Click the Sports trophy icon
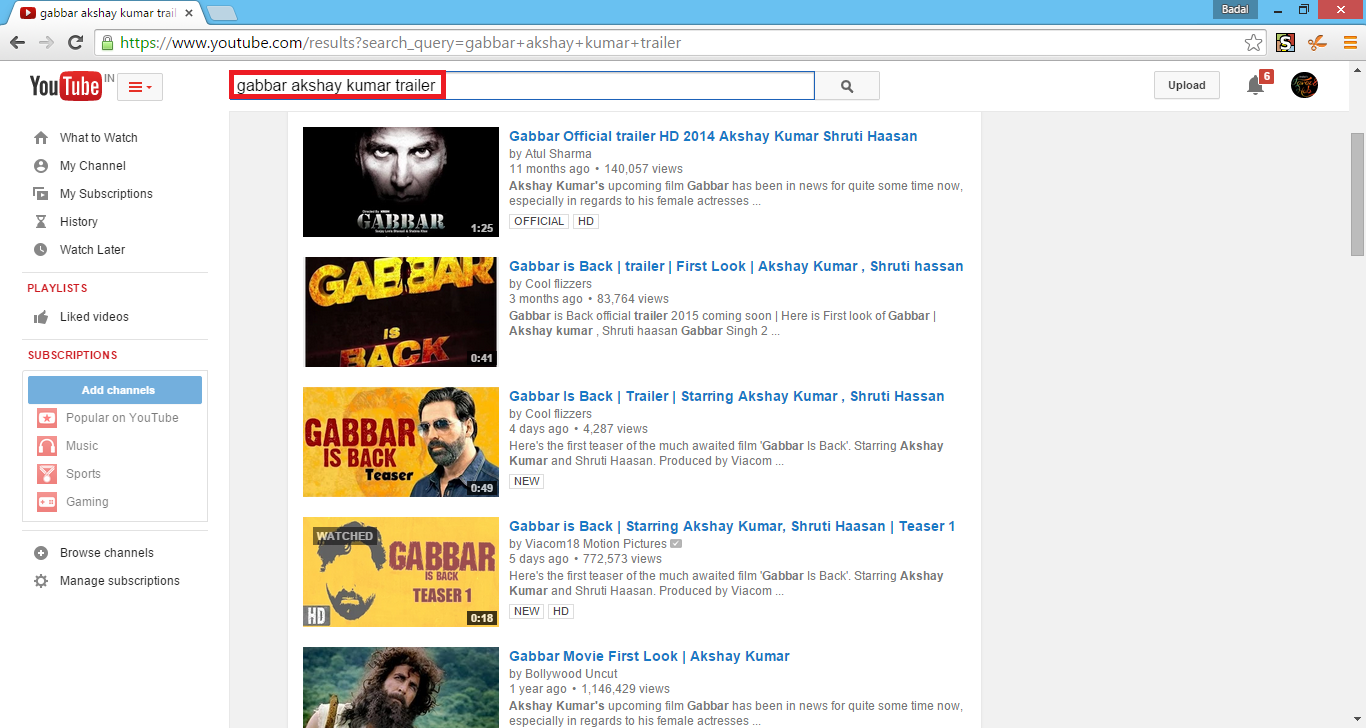Screen dimensions: 1366x728 47,474
